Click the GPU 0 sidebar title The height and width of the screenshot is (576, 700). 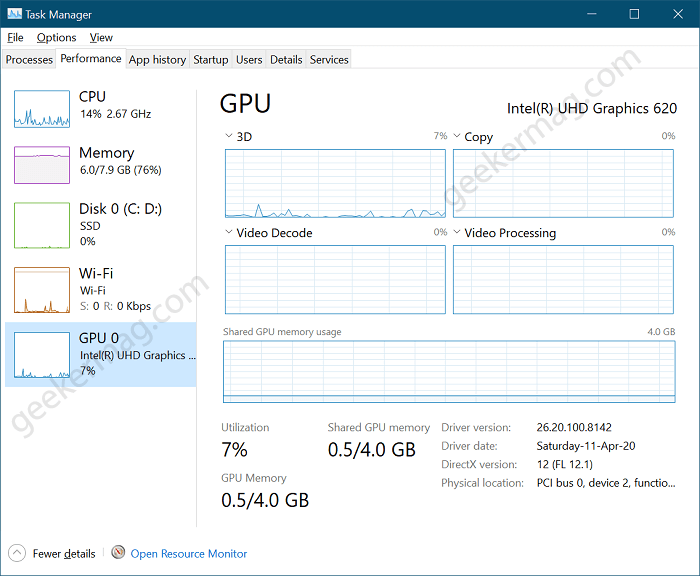99,338
